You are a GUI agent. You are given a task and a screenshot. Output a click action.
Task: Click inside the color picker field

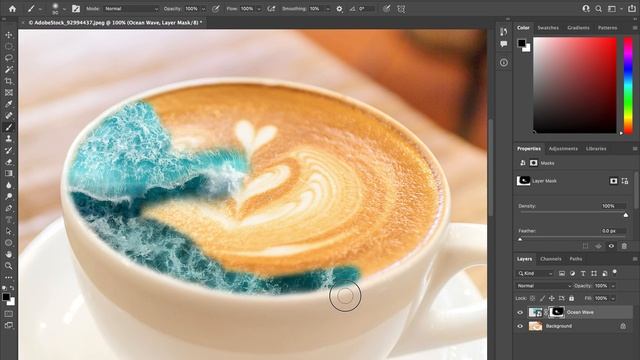[575, 85]
